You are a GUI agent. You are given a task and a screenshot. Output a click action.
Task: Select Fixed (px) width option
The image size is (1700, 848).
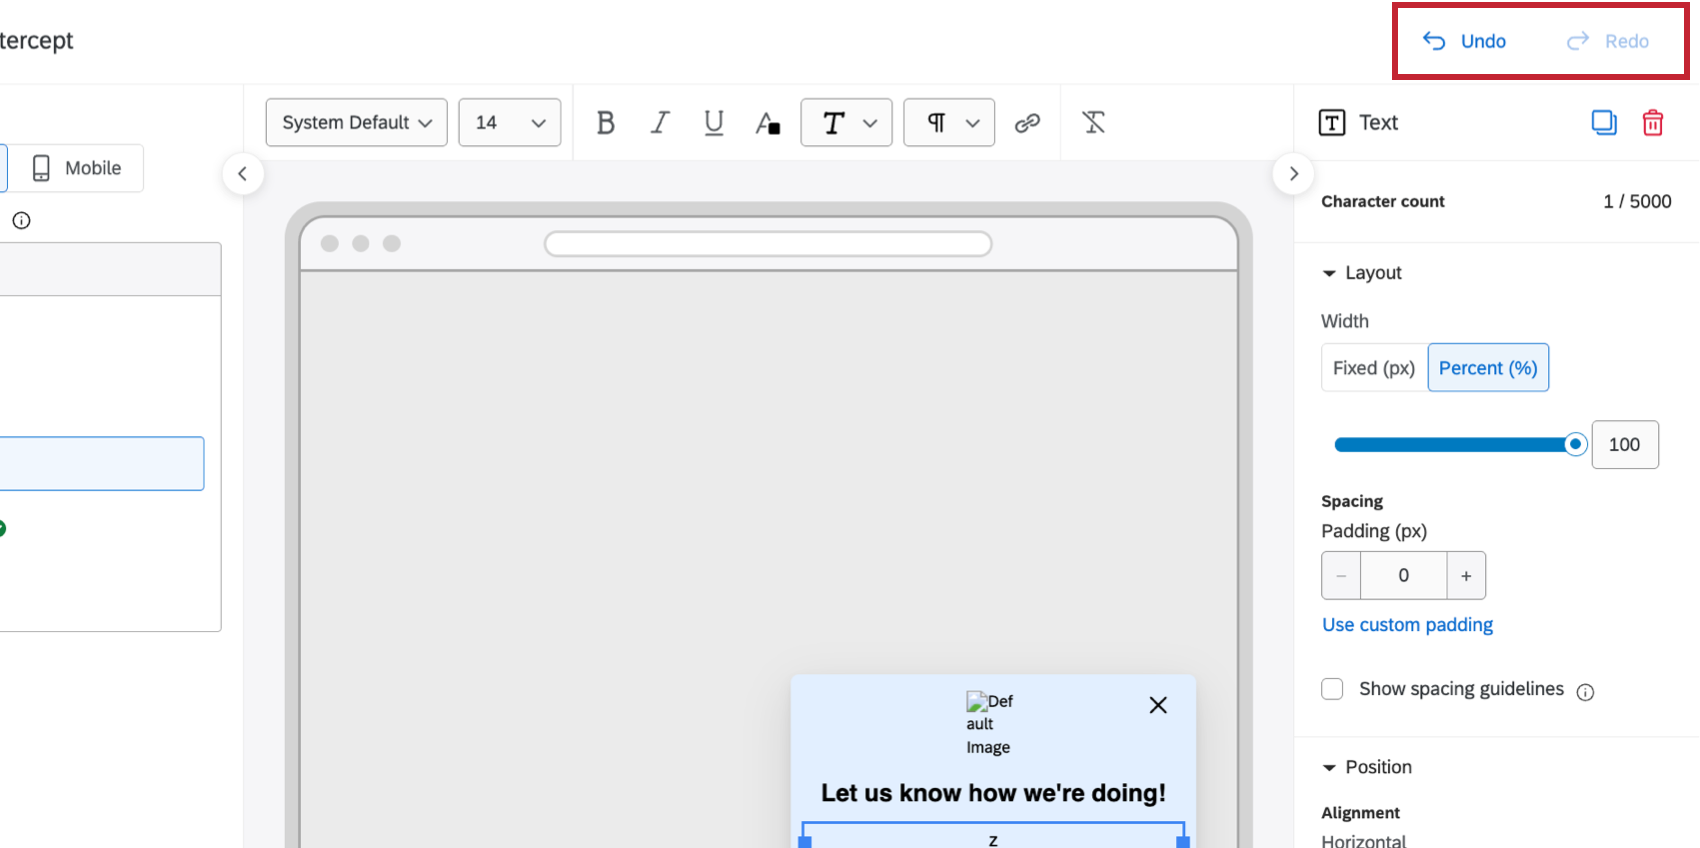coord(1374,368)
